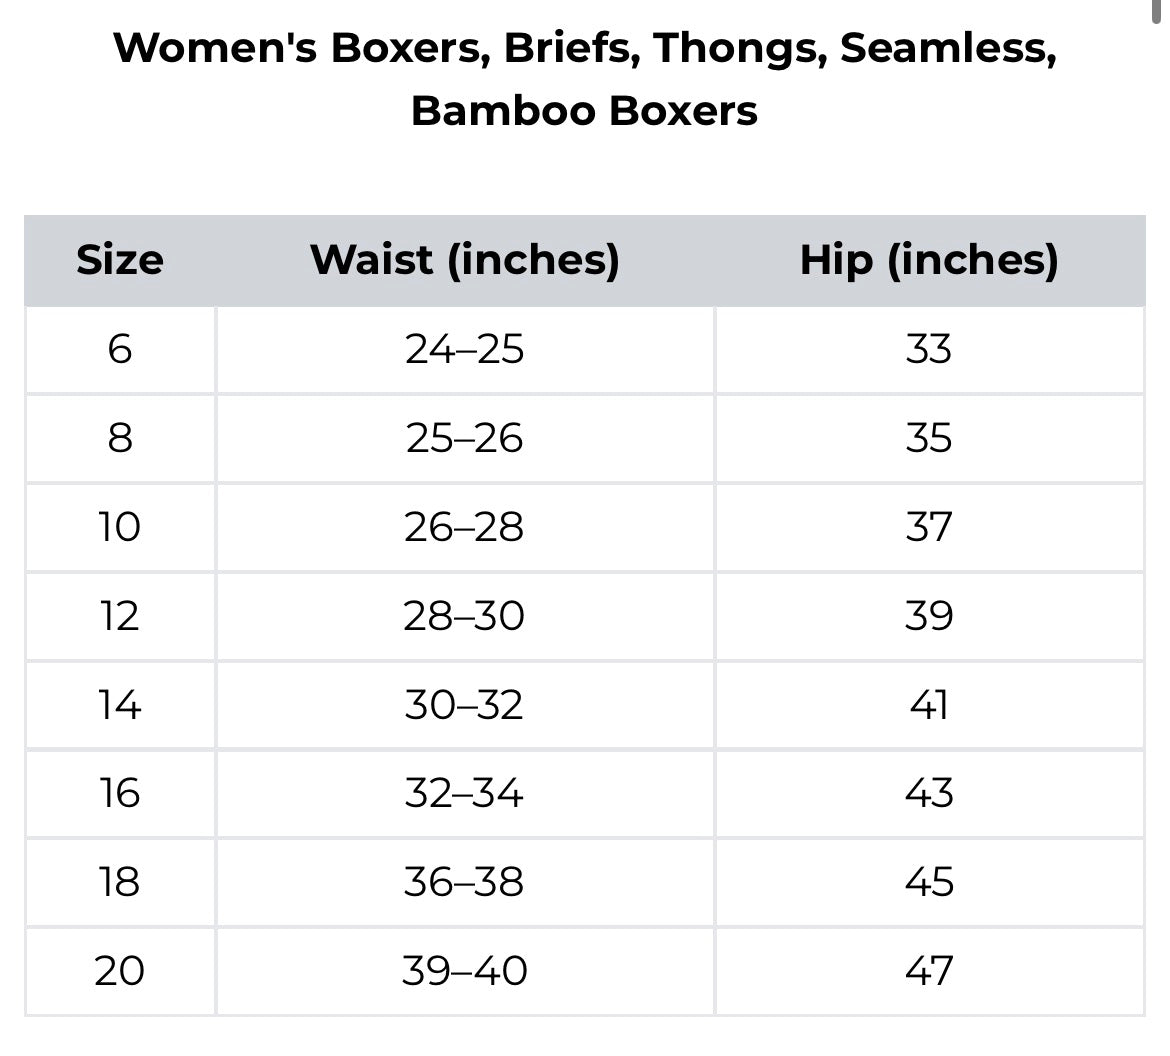Click the Waist (inches) column header
Image resolution: width=1170 pixels, height=1056 pixels.
[x=465, y=260]
